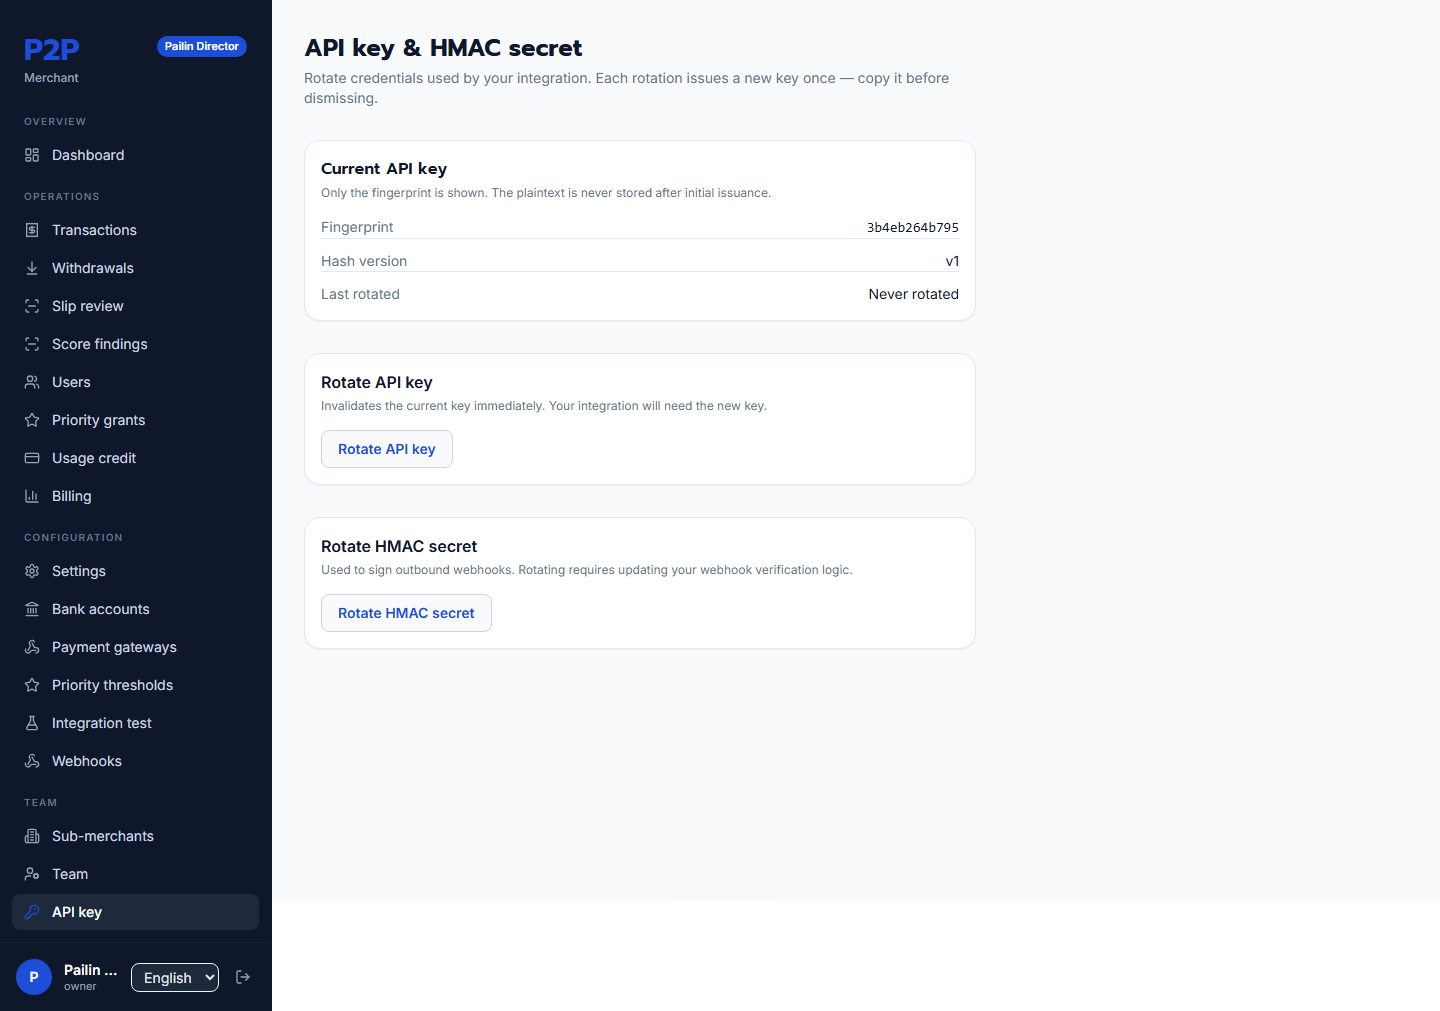Click the Dashboard grid icon
This screenshot has height=1011, width=1440.
[32, 155]
